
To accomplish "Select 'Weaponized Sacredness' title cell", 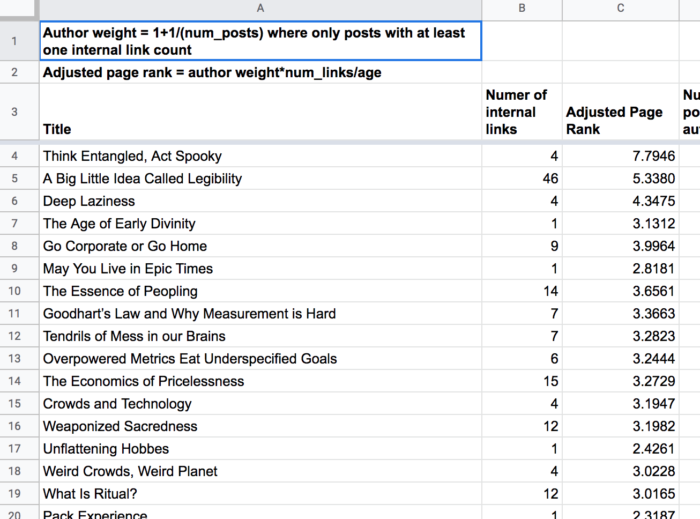I will click(260, 426).
